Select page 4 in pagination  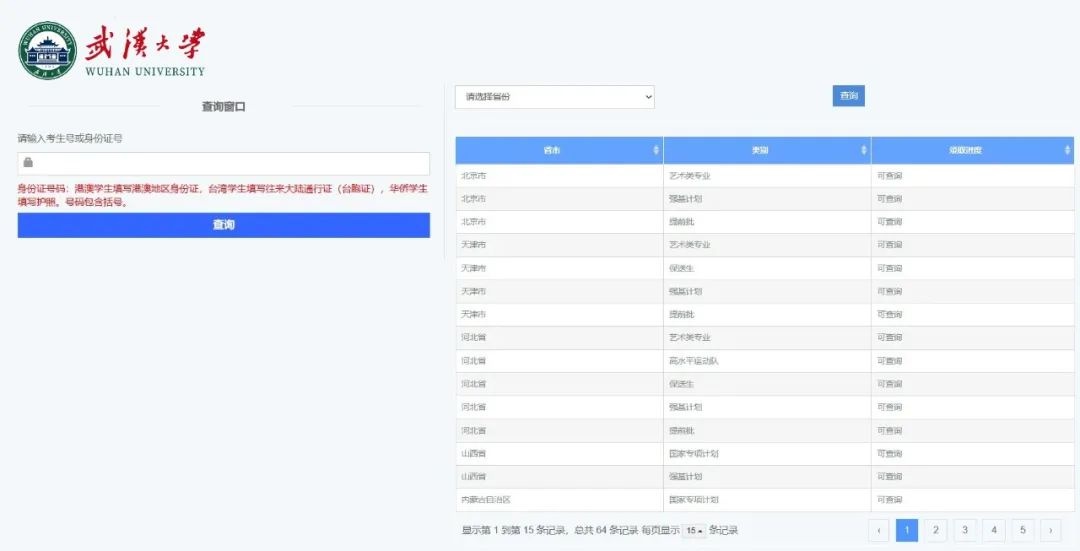point(994,530)
